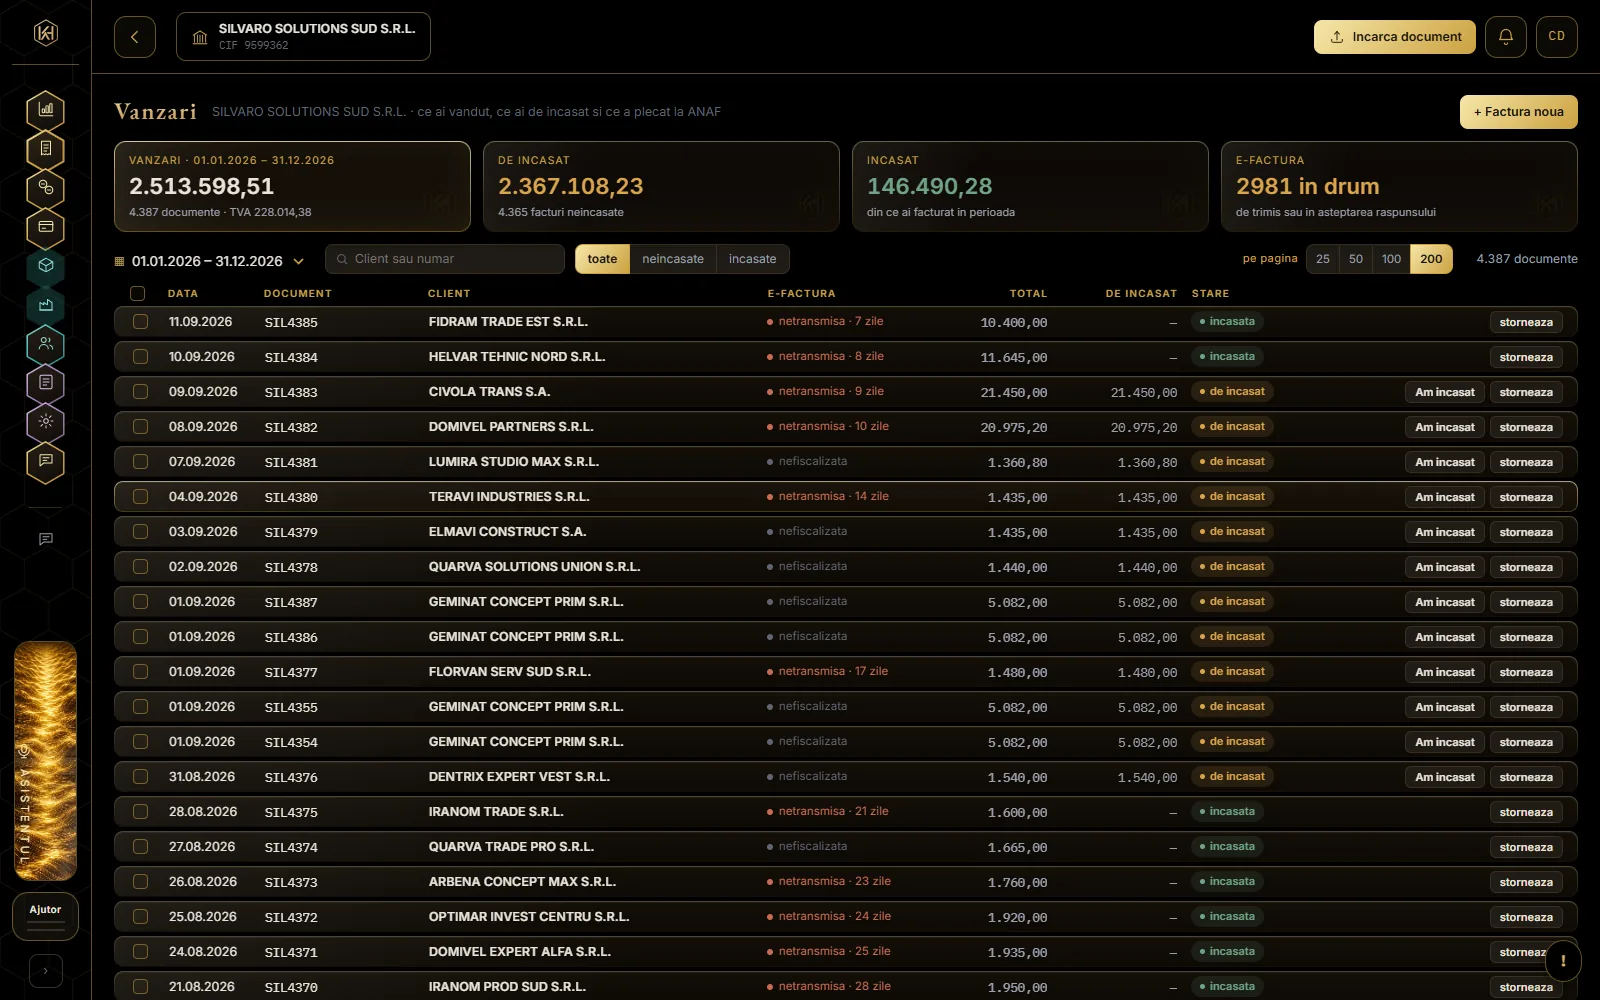
Task: Open the notifications bell
Action: point(1506,37)
